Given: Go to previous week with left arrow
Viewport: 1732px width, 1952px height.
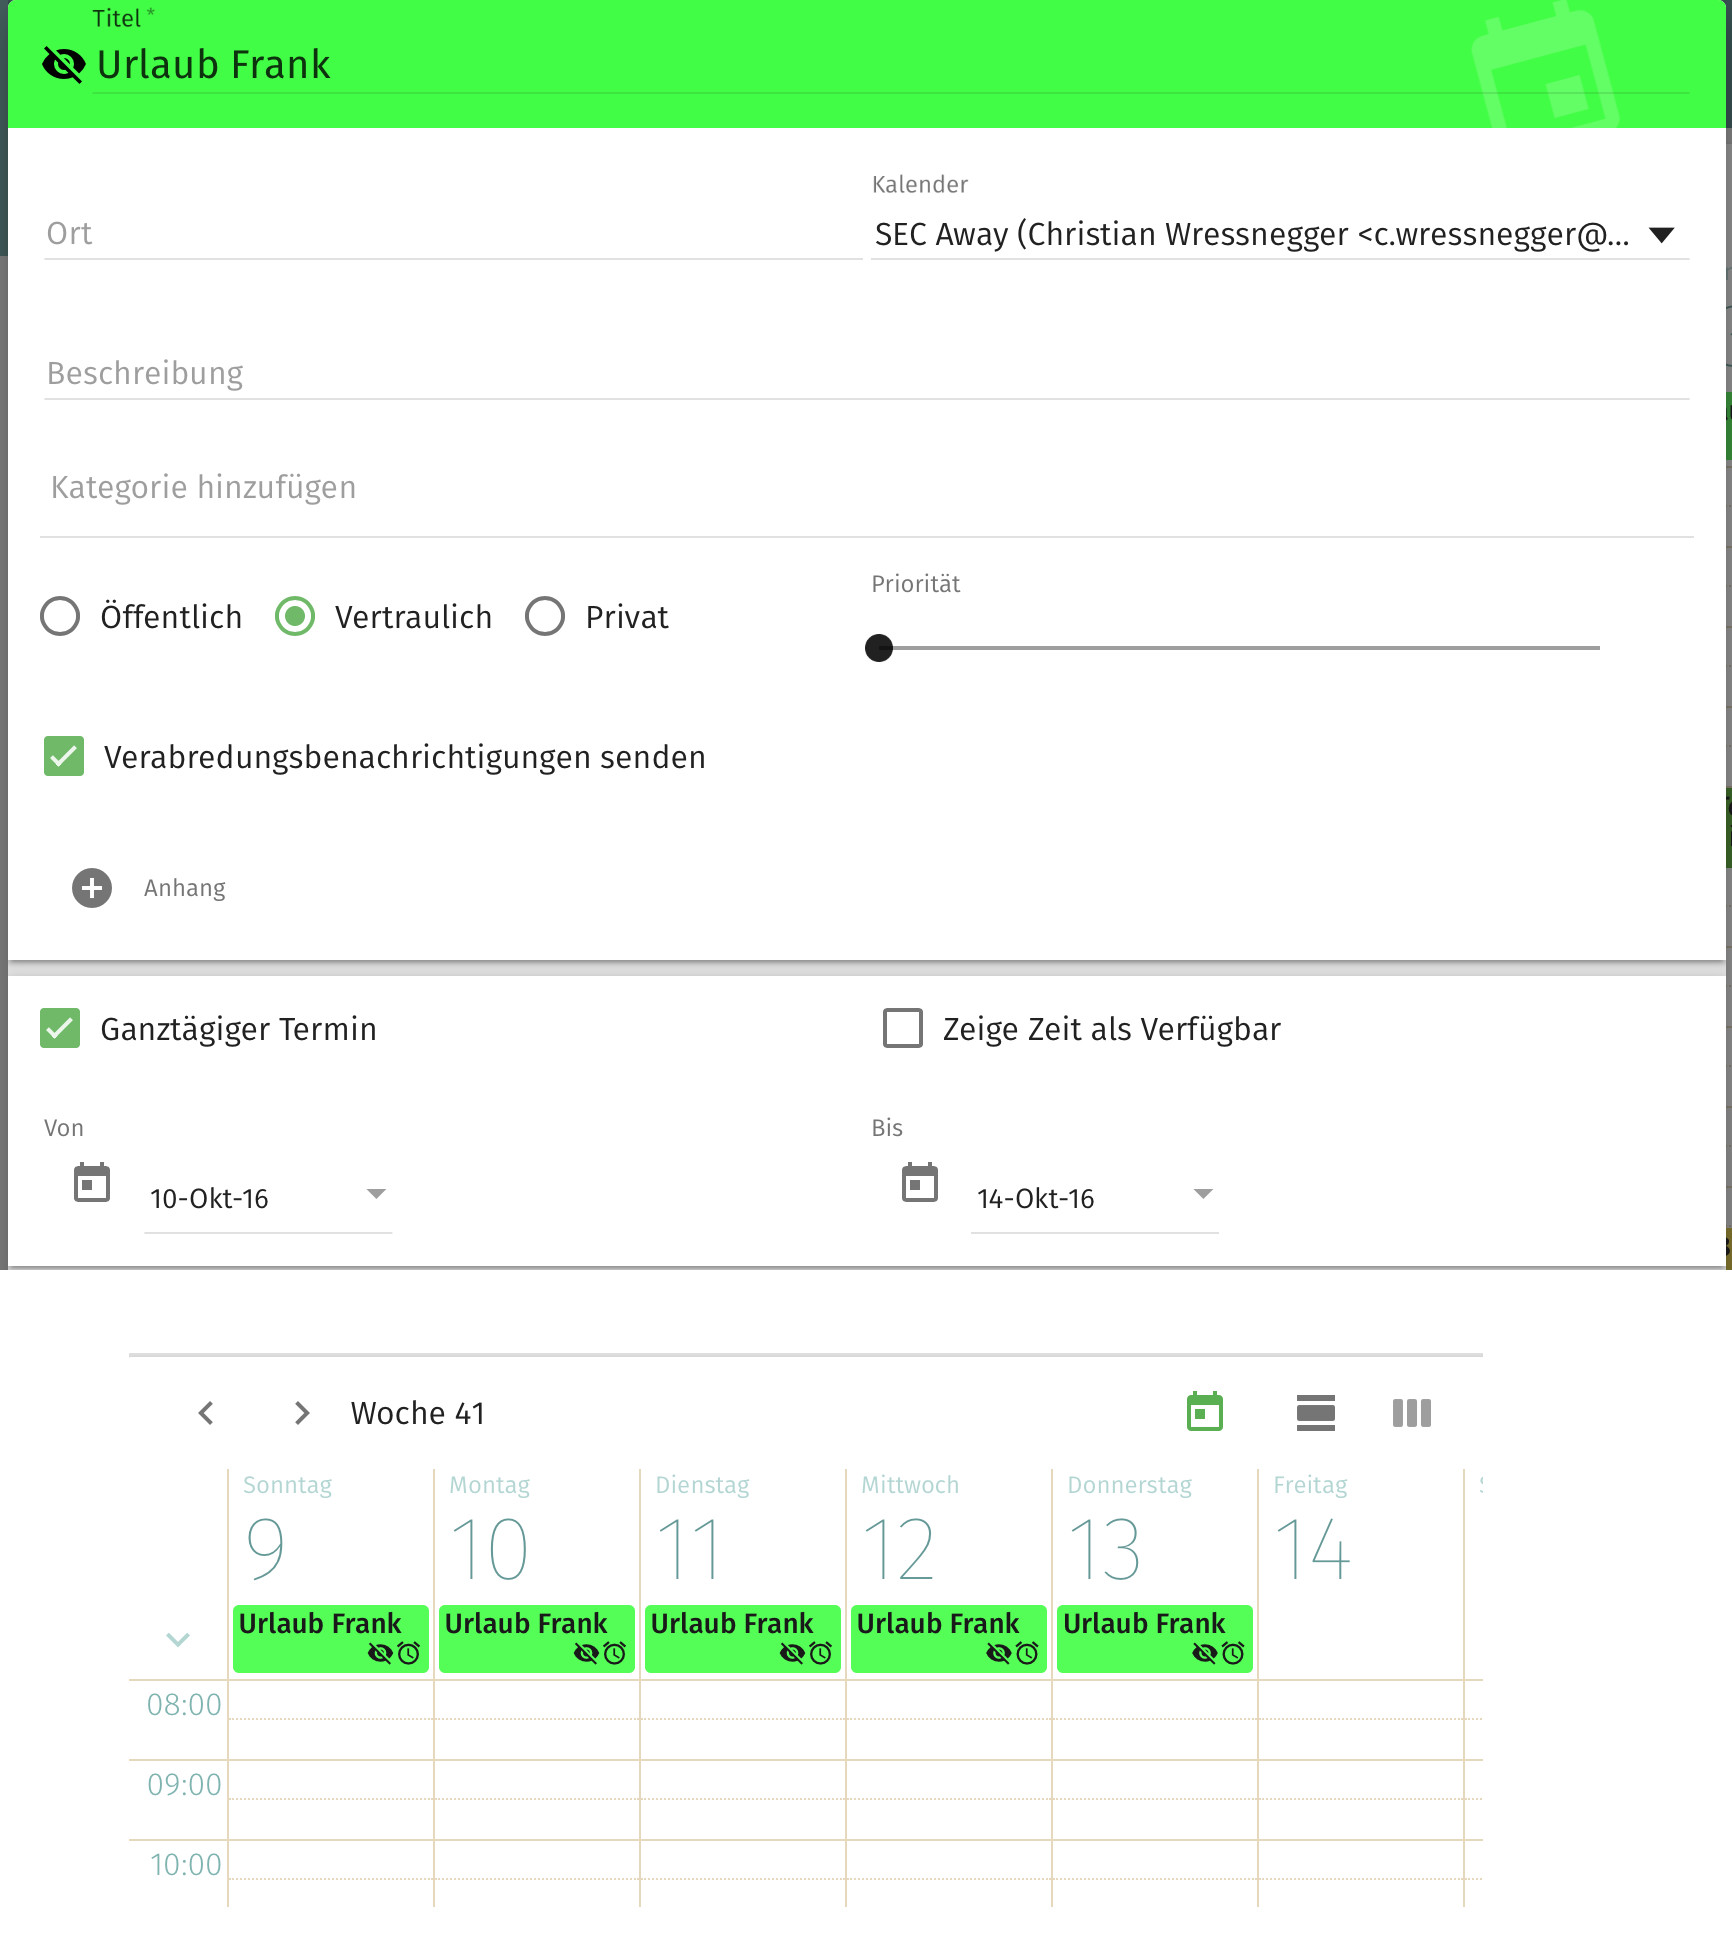Looking at the screenshot, I should click(206, 1413).
